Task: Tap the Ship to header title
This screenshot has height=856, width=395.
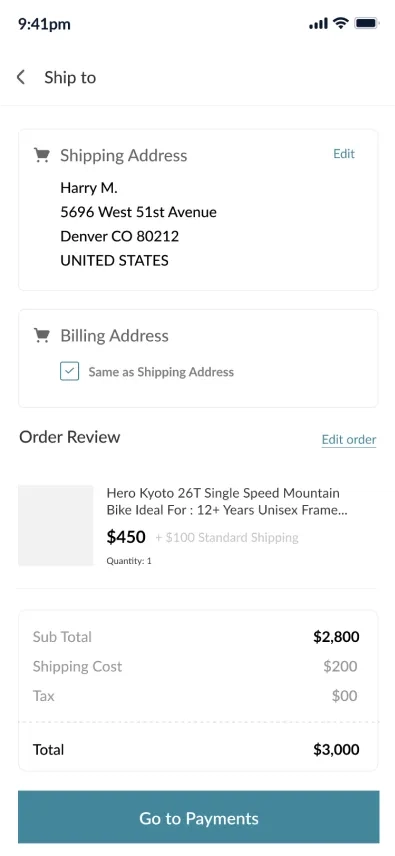Action: coord(70,78)
